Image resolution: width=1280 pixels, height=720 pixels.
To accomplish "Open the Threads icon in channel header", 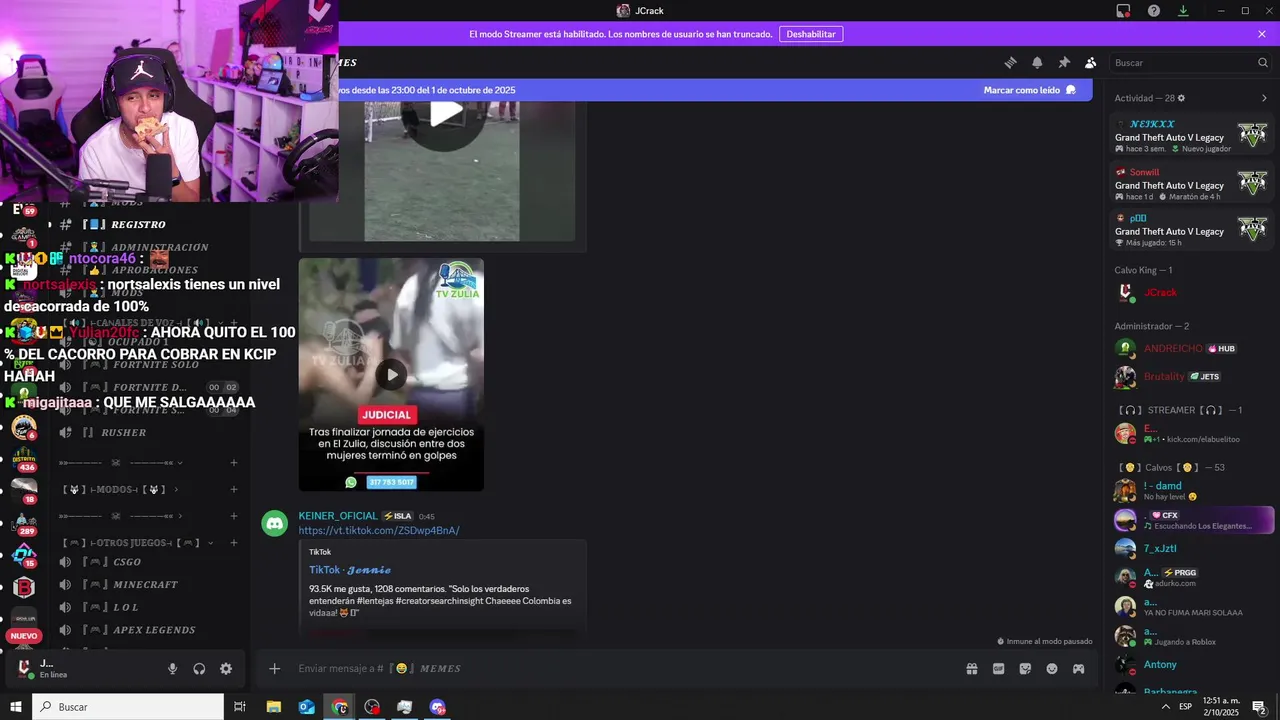I will (x=1010, y=62).
